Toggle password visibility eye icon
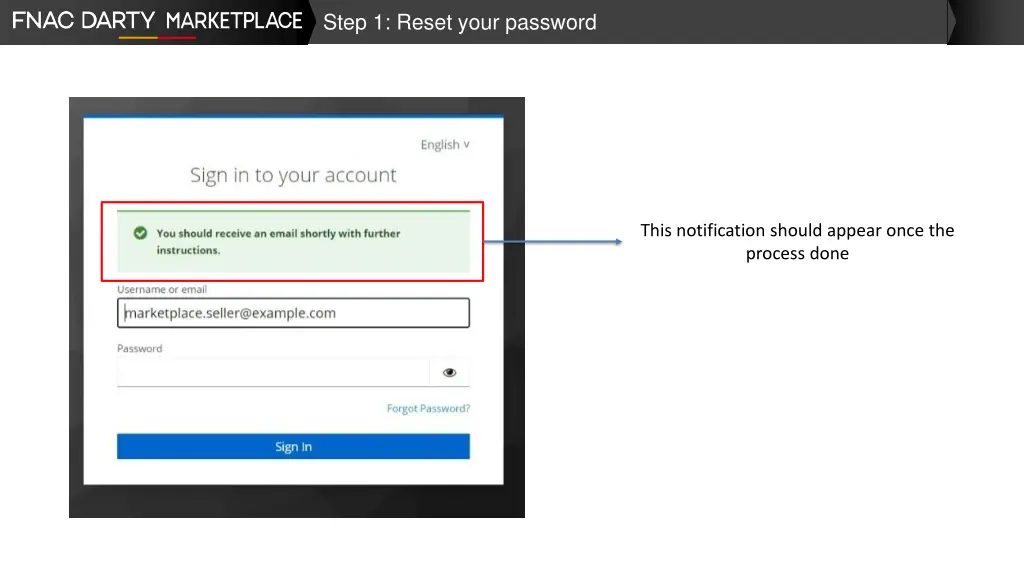 tap(449, 373)
